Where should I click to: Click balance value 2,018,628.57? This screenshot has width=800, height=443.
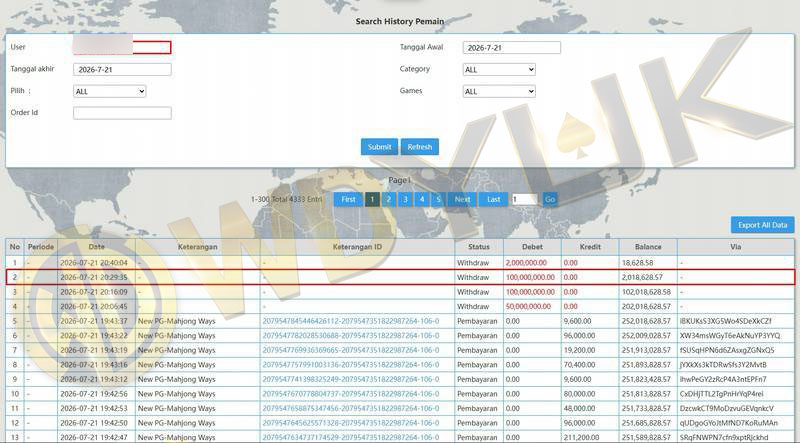tap(642, 277)
